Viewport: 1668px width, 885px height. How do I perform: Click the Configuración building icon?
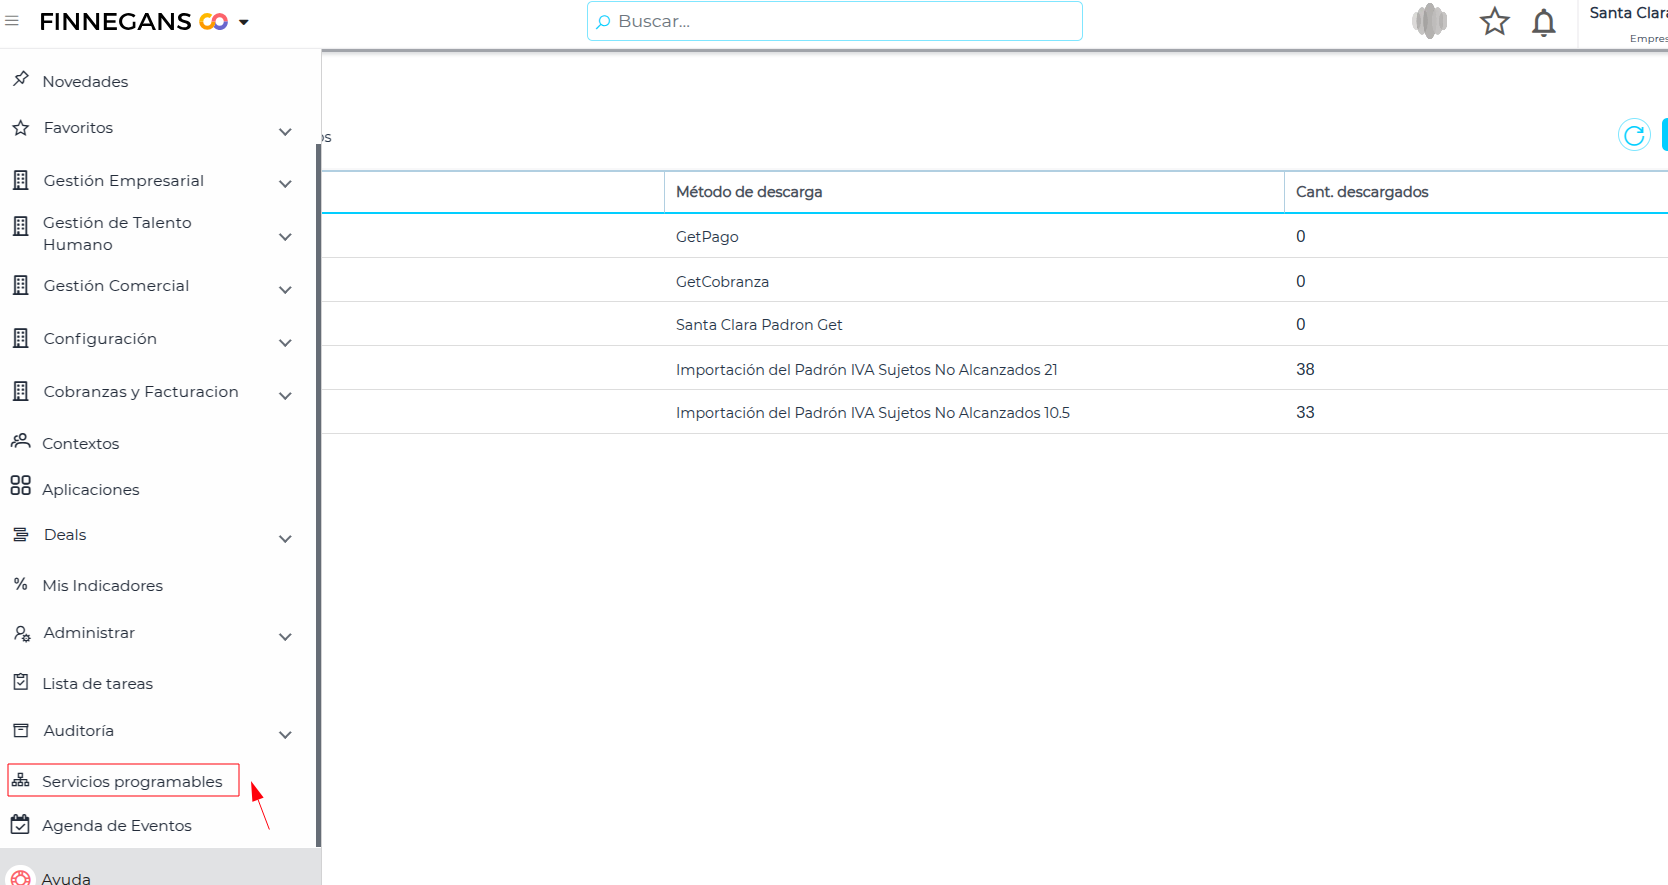[20, 338]
